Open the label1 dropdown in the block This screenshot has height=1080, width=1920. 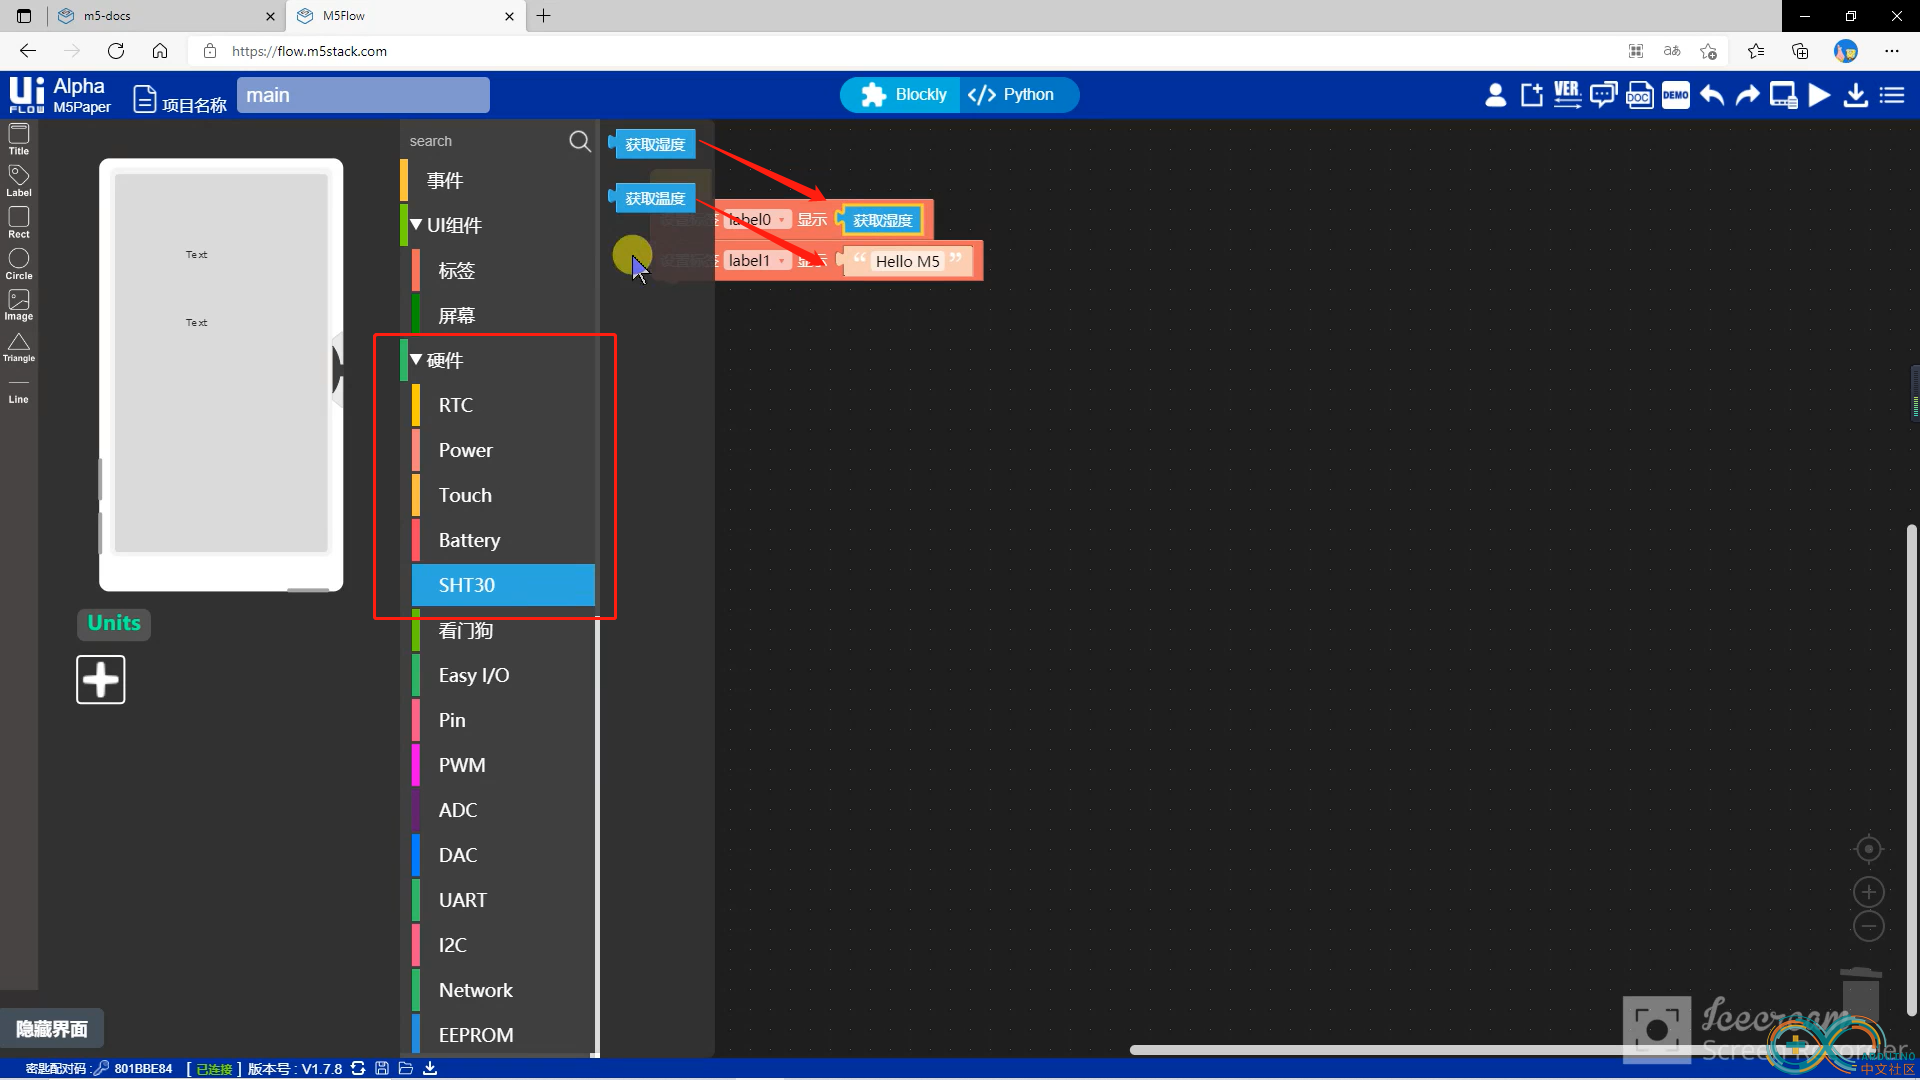(757, 261)
